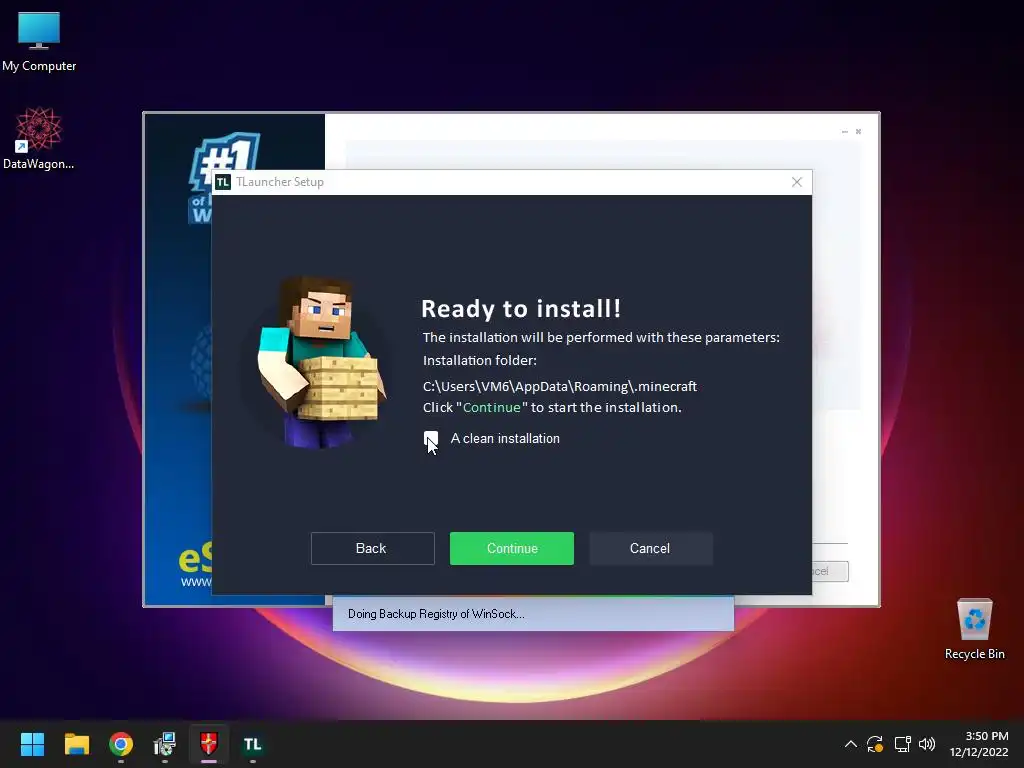The width and height of the screenshot is (1024, 768).
Task: Minimize the background installer window
Action: pos(844,132)
